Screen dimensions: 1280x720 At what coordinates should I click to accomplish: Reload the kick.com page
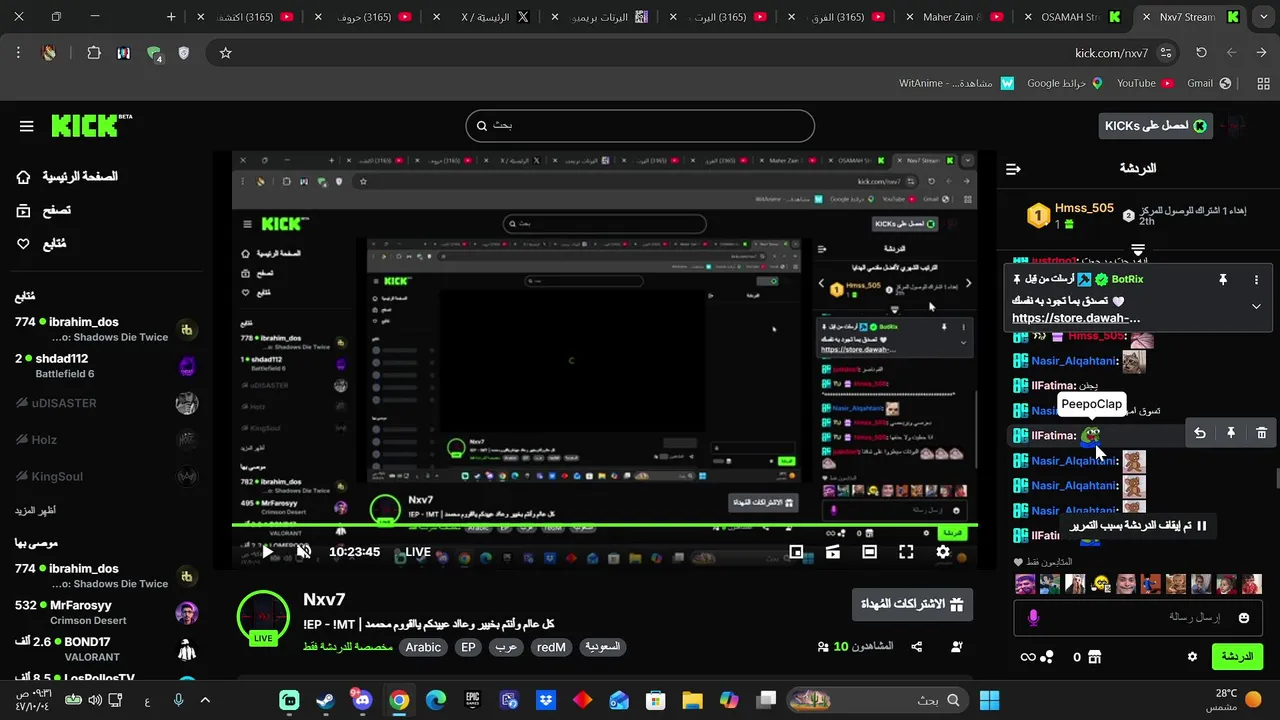(1201, 53)
